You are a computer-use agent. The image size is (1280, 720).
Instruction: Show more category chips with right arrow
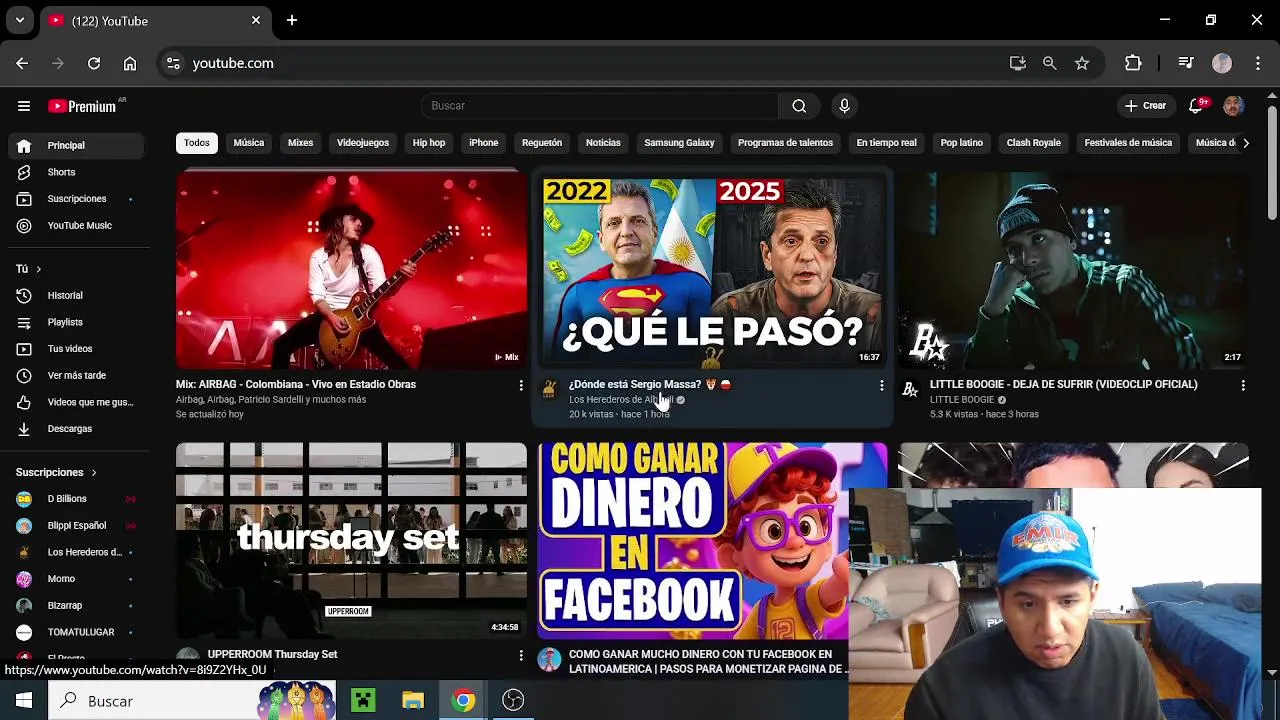(1245, 143)
